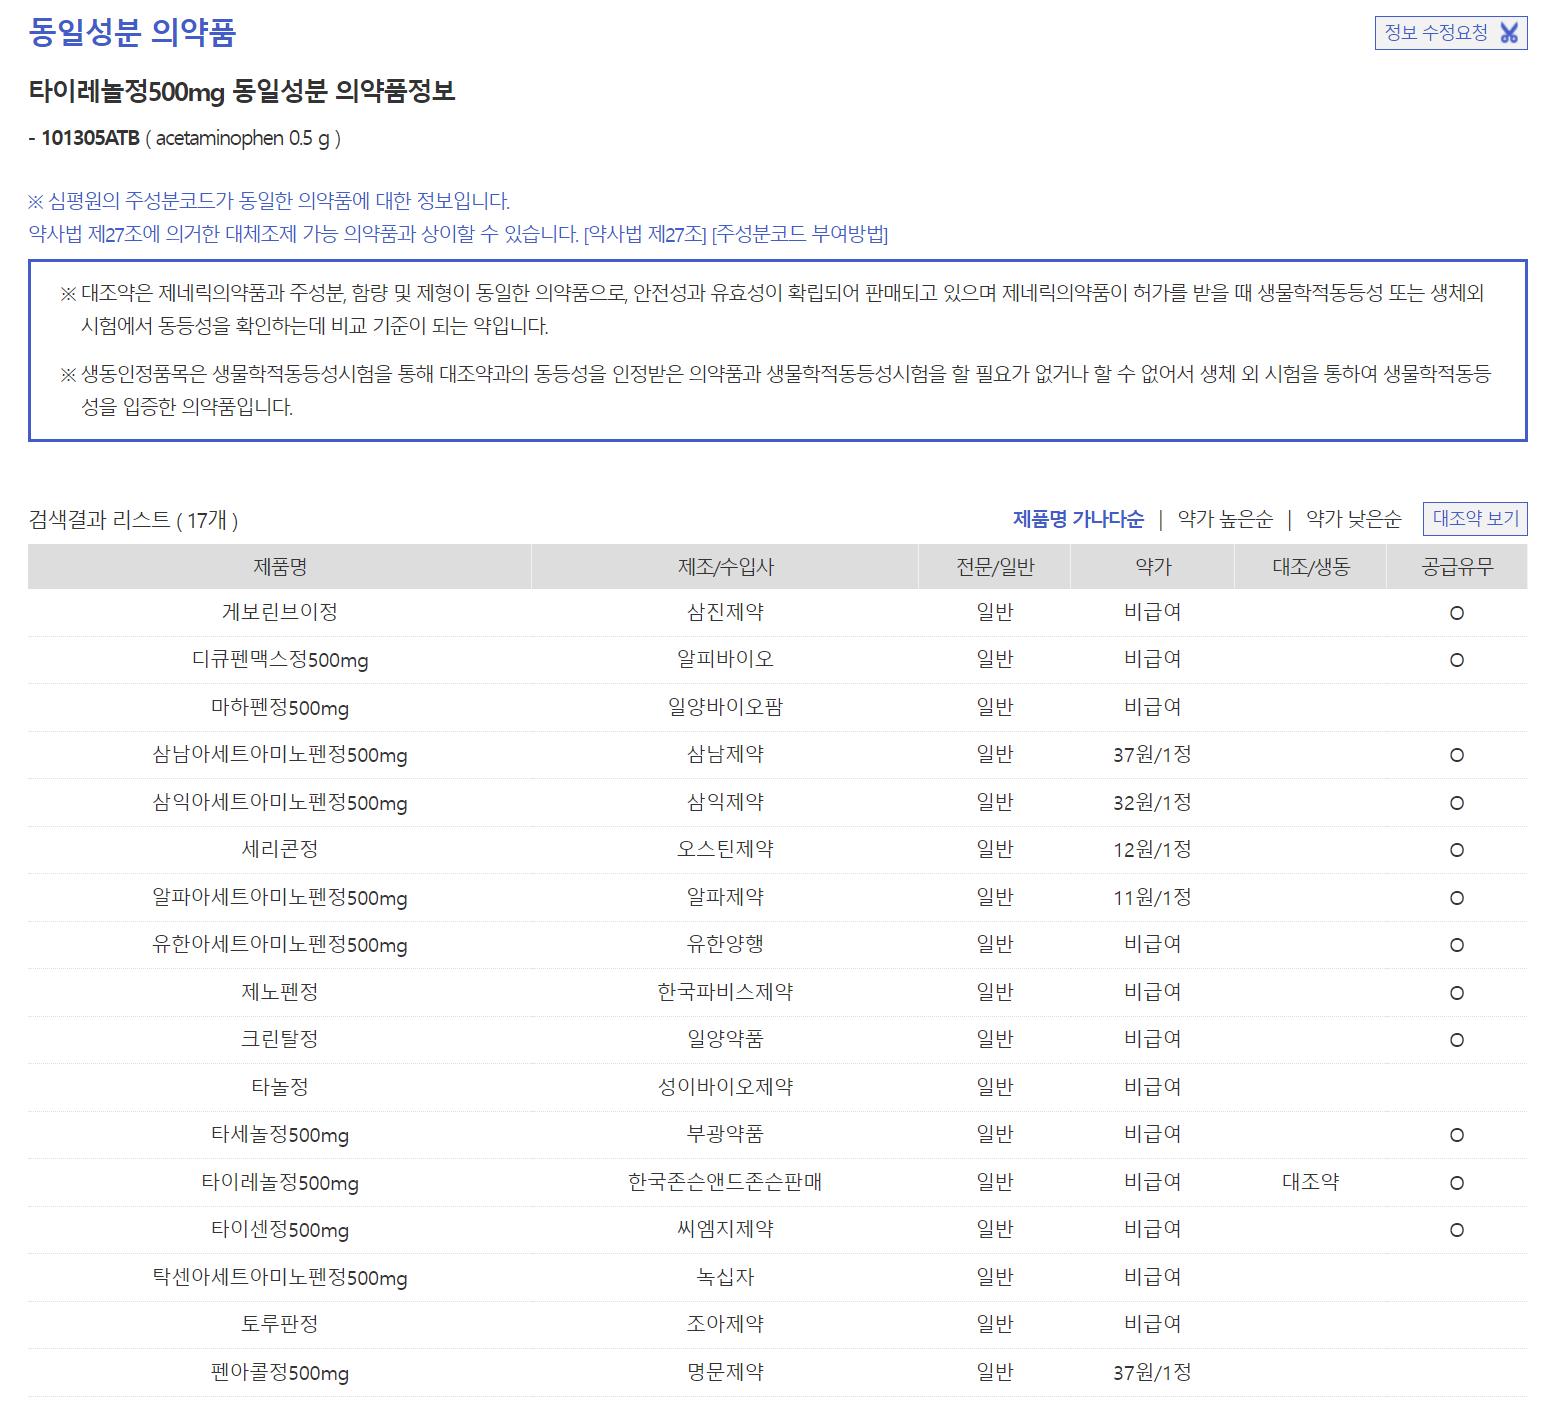Click price 12원/1정 for 세리콘정
The image size is (1562, 1417).
click(1153, 850)
